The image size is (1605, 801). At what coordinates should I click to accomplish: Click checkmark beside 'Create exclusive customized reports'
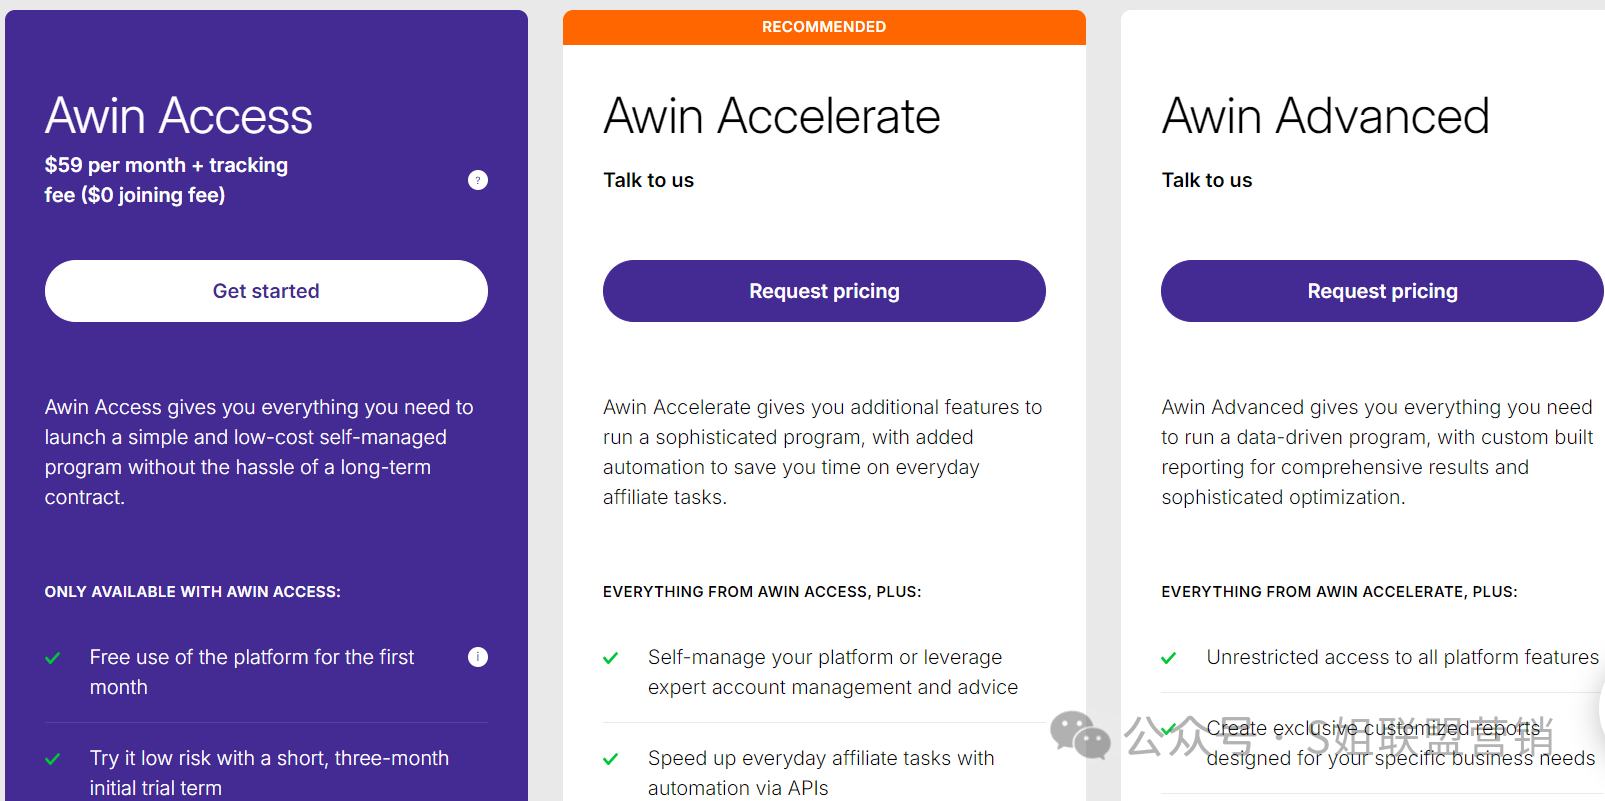pos(1168,730)
